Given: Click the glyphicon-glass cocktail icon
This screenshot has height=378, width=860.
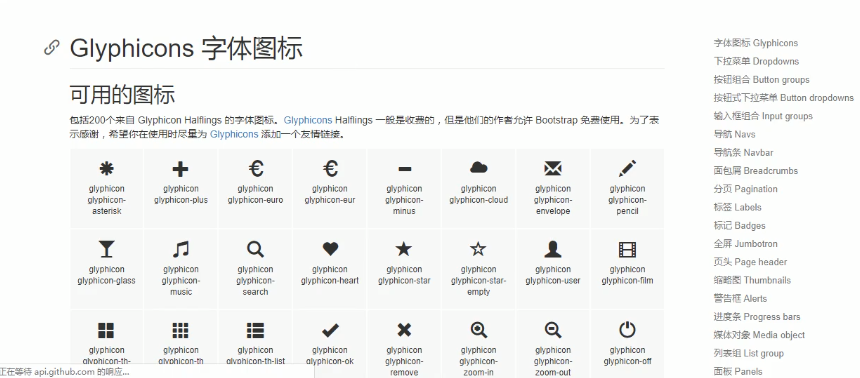Looking at the screenshot, I should click(x=106, y=250).
